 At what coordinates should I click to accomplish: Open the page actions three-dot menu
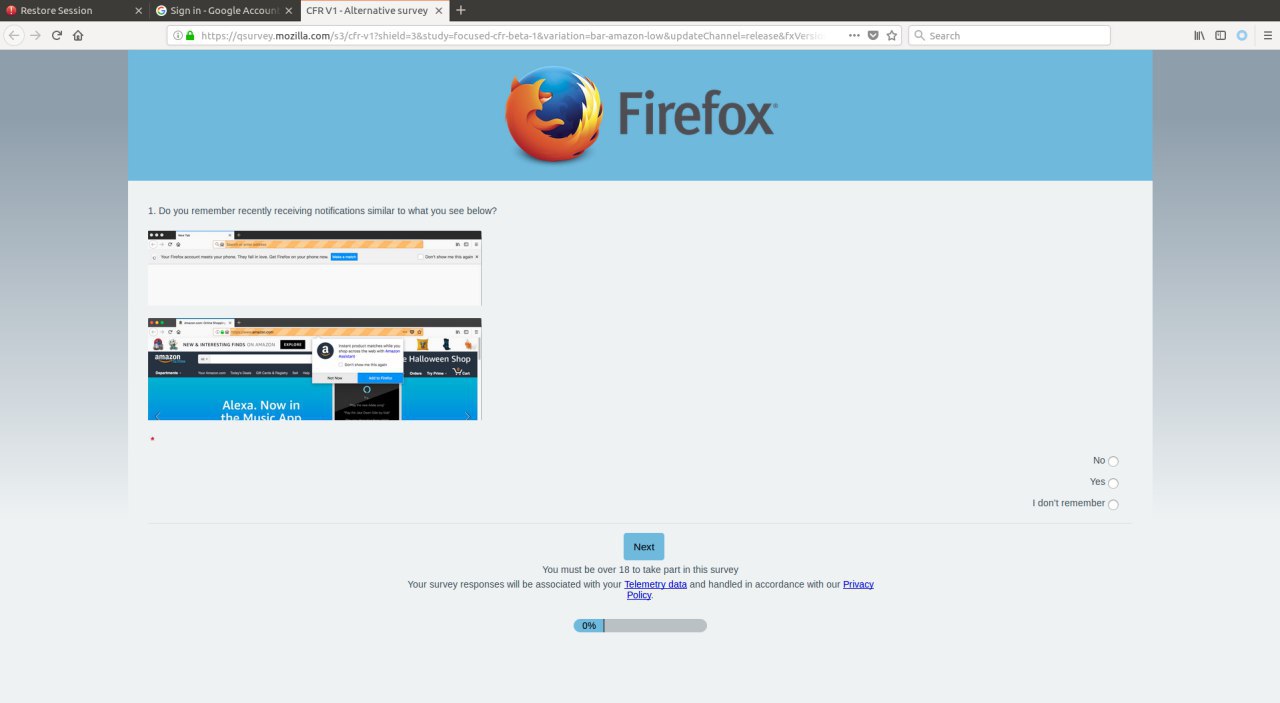point(854,35)
